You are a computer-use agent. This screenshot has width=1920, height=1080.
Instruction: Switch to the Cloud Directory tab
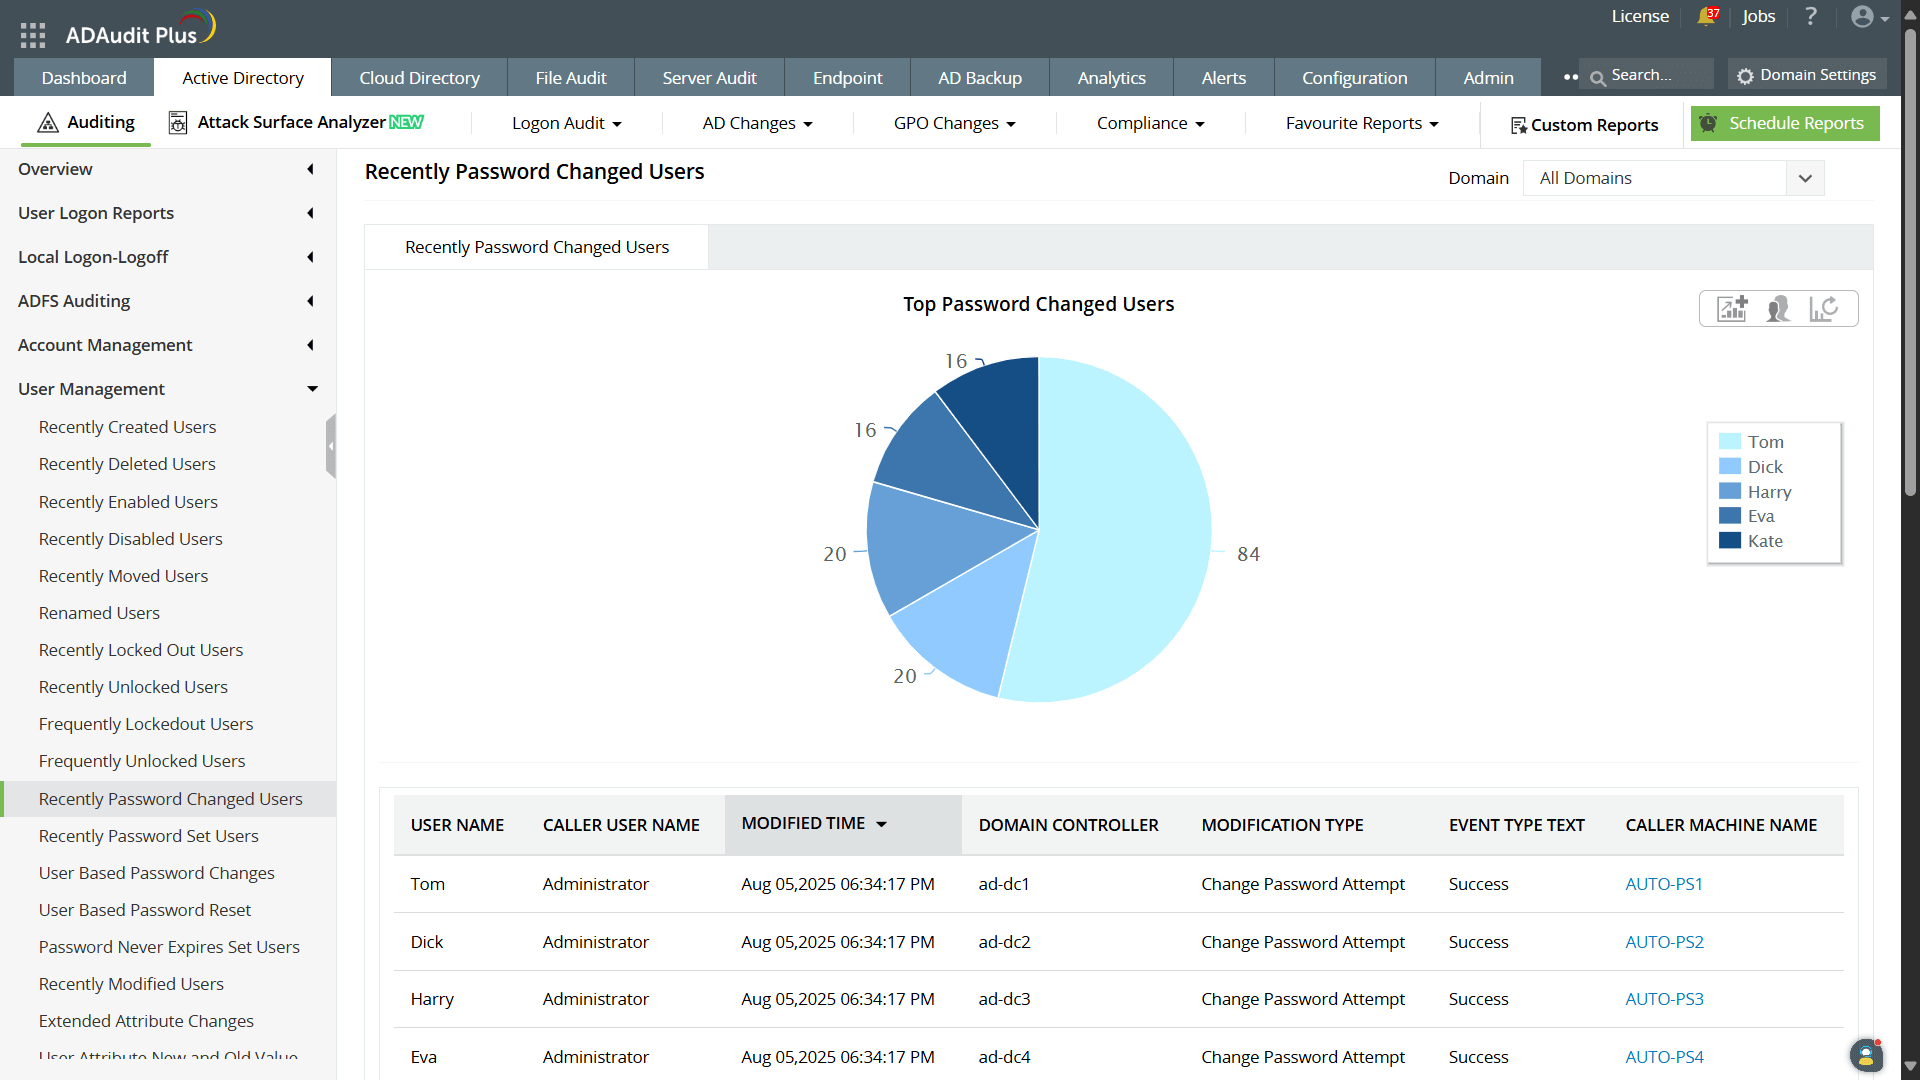coord(419,77)
